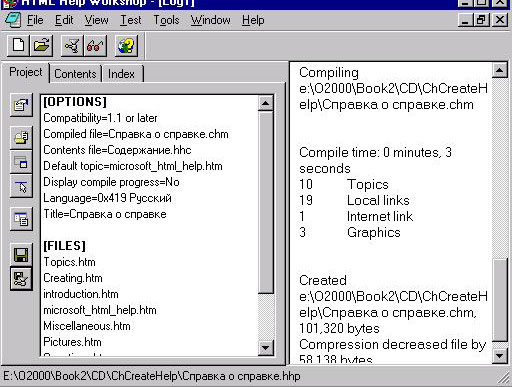Click the Add/Modify window definitions icon

pyautogui.click(x=21, y=162)
